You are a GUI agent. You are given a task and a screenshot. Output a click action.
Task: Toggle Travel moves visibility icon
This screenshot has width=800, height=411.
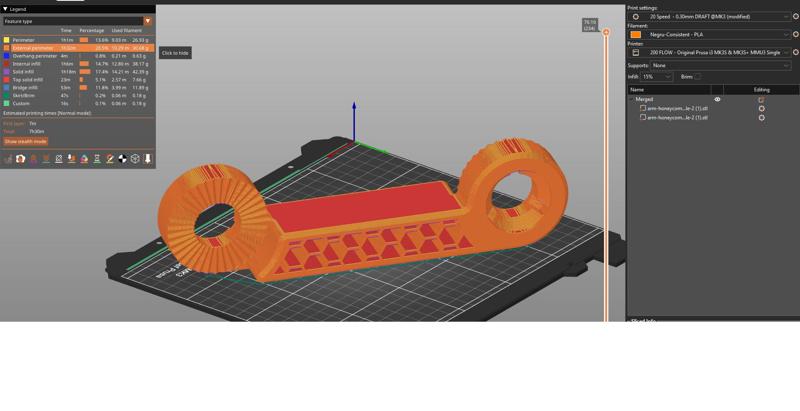[x=8, y=159]
